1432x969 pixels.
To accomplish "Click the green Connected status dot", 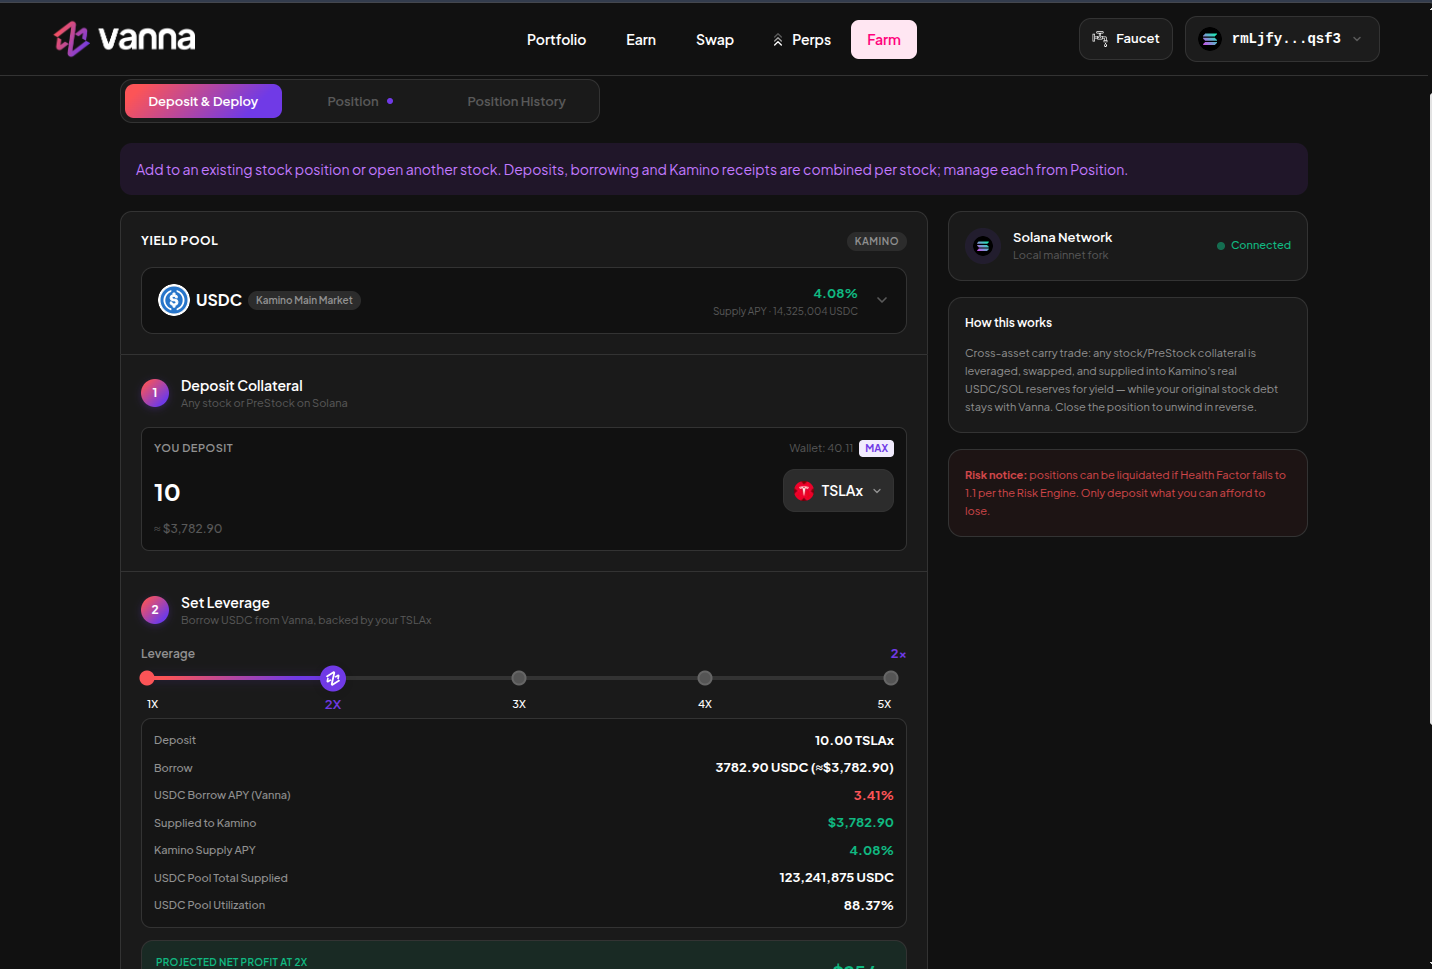I will [x=1221, y=246].
